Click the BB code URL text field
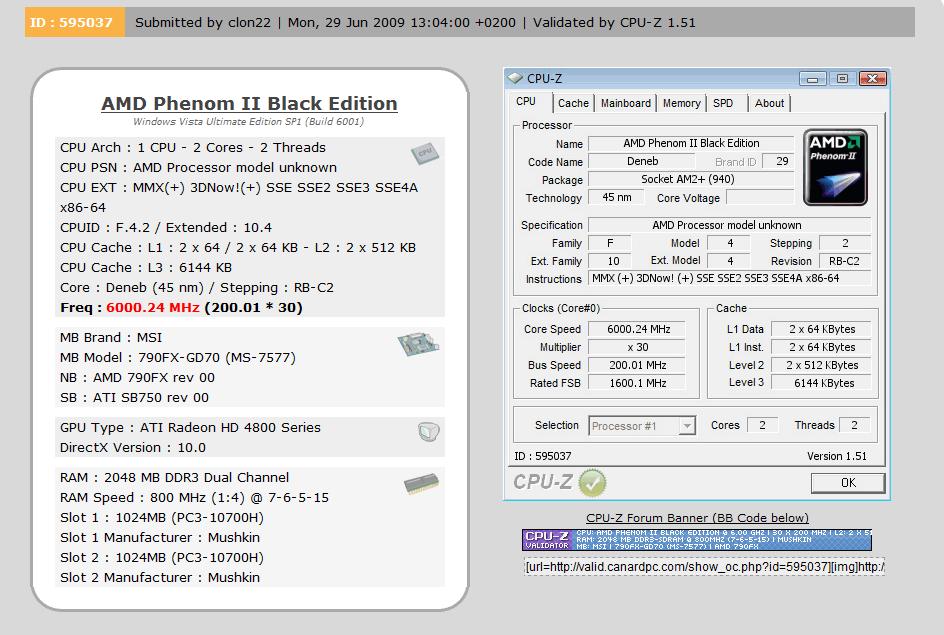 point(704,567)
